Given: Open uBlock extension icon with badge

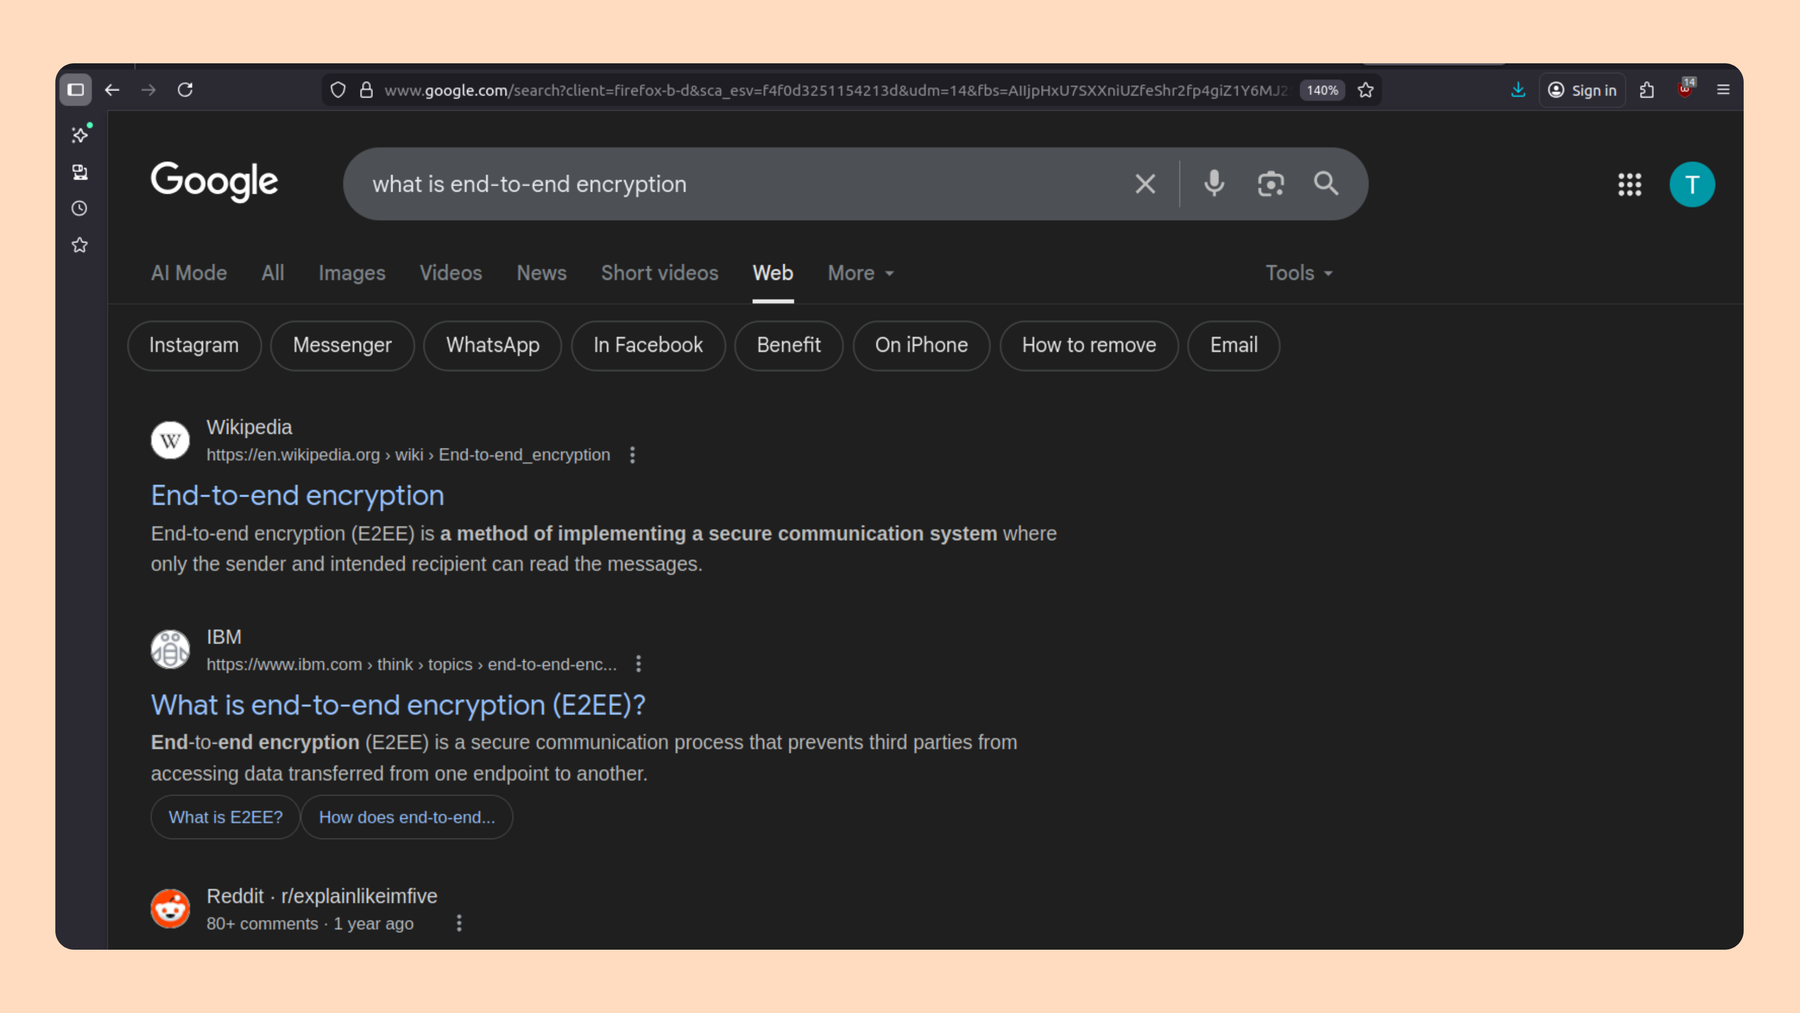Looking at the screenshot, I should pos(1686,88).
